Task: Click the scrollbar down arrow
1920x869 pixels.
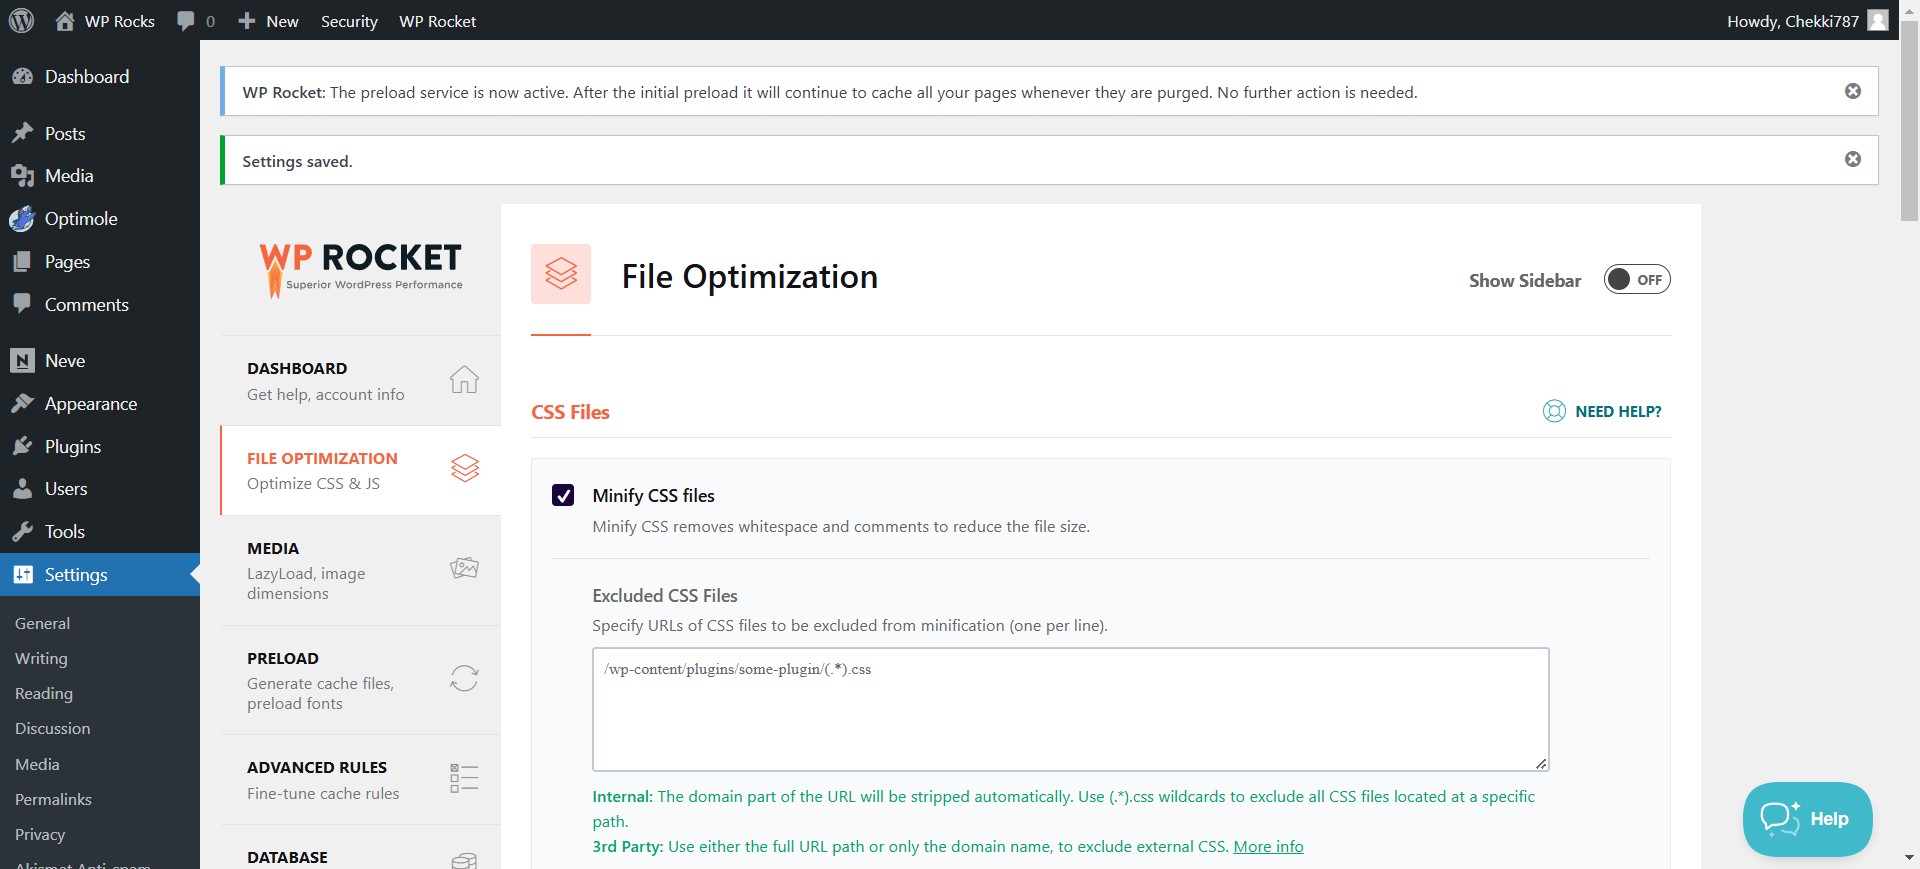Action: pyautogui.click(x=1909, y=858)
